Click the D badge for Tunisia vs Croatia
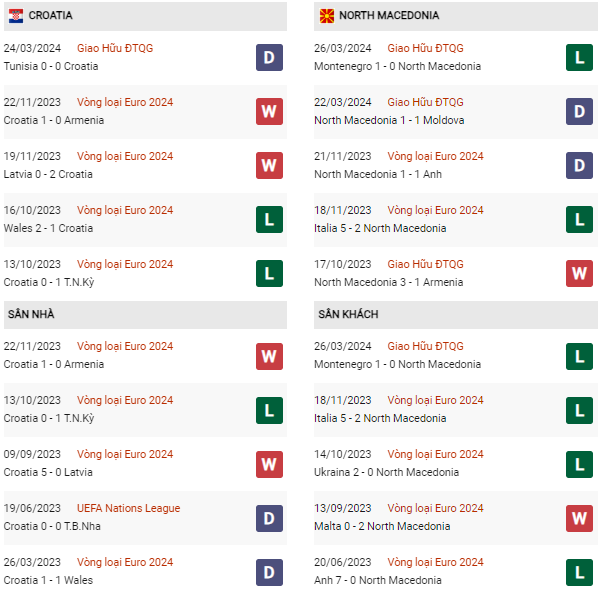The image size is (600, 594). [x=269, y=57]
